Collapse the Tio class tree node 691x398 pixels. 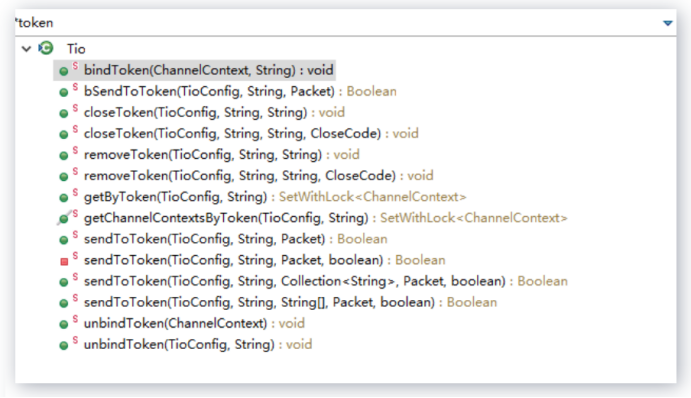pyautogui.click(x=26, y=48)
